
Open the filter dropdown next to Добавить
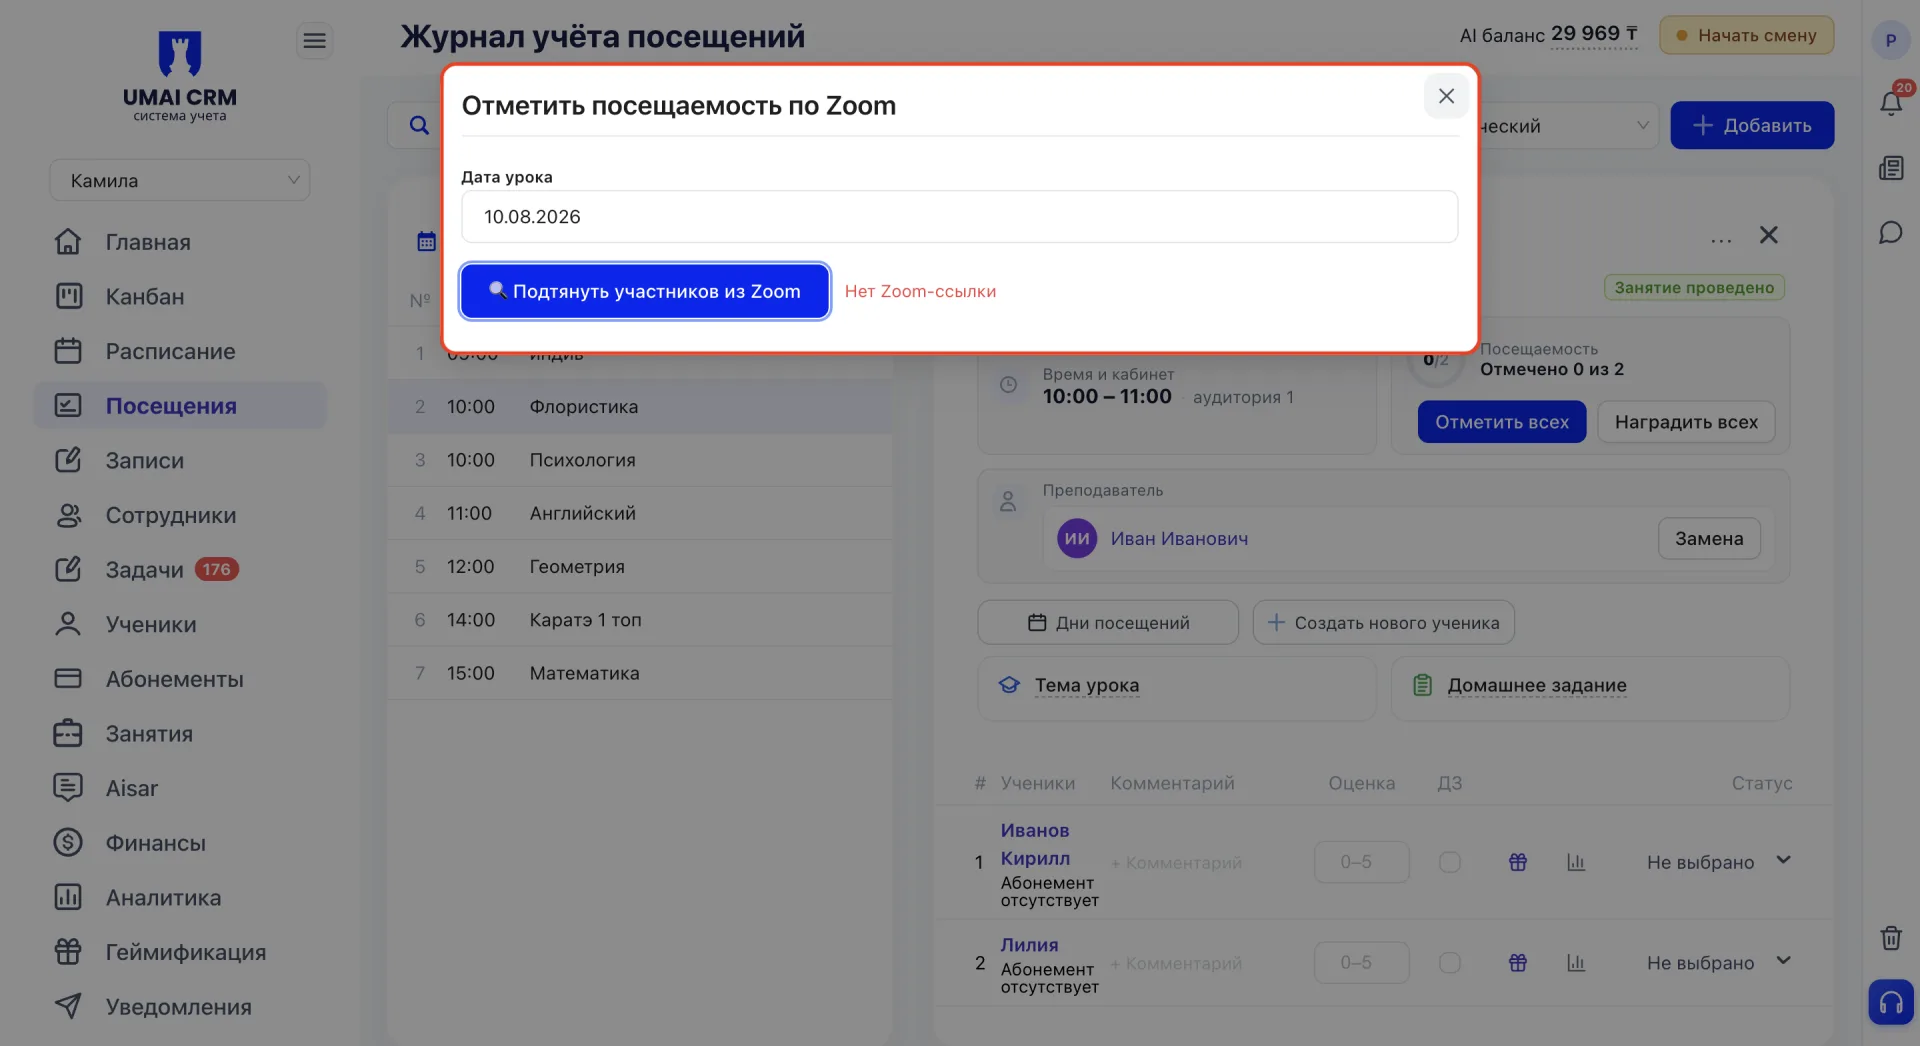coord(1568,125)
